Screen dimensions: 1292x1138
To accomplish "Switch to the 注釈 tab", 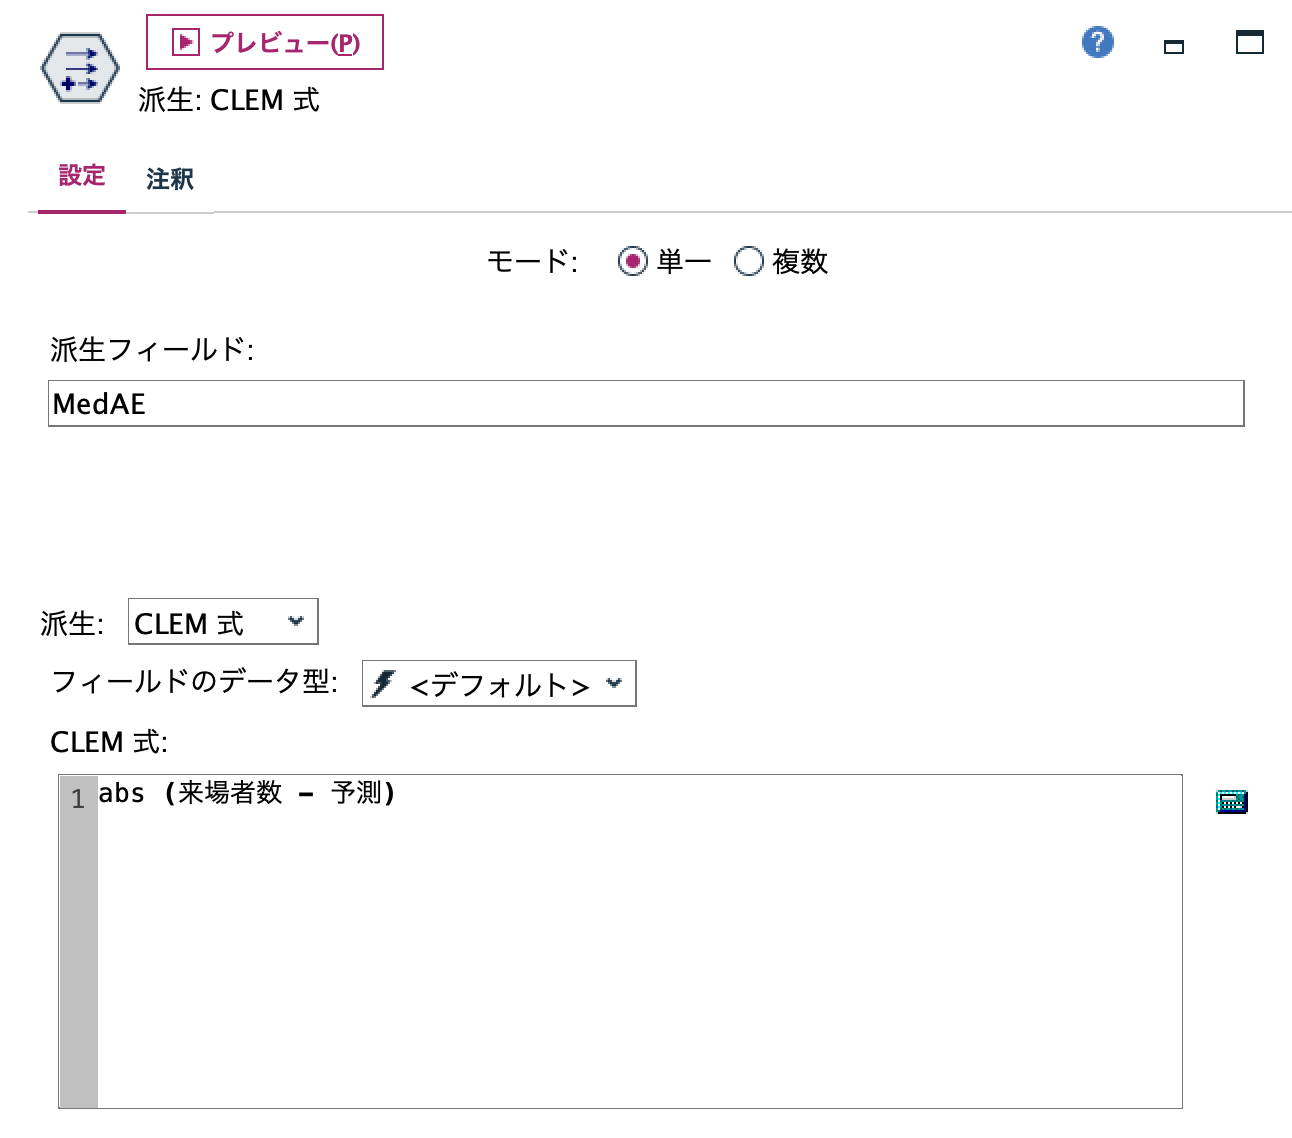I will (169, 179).
